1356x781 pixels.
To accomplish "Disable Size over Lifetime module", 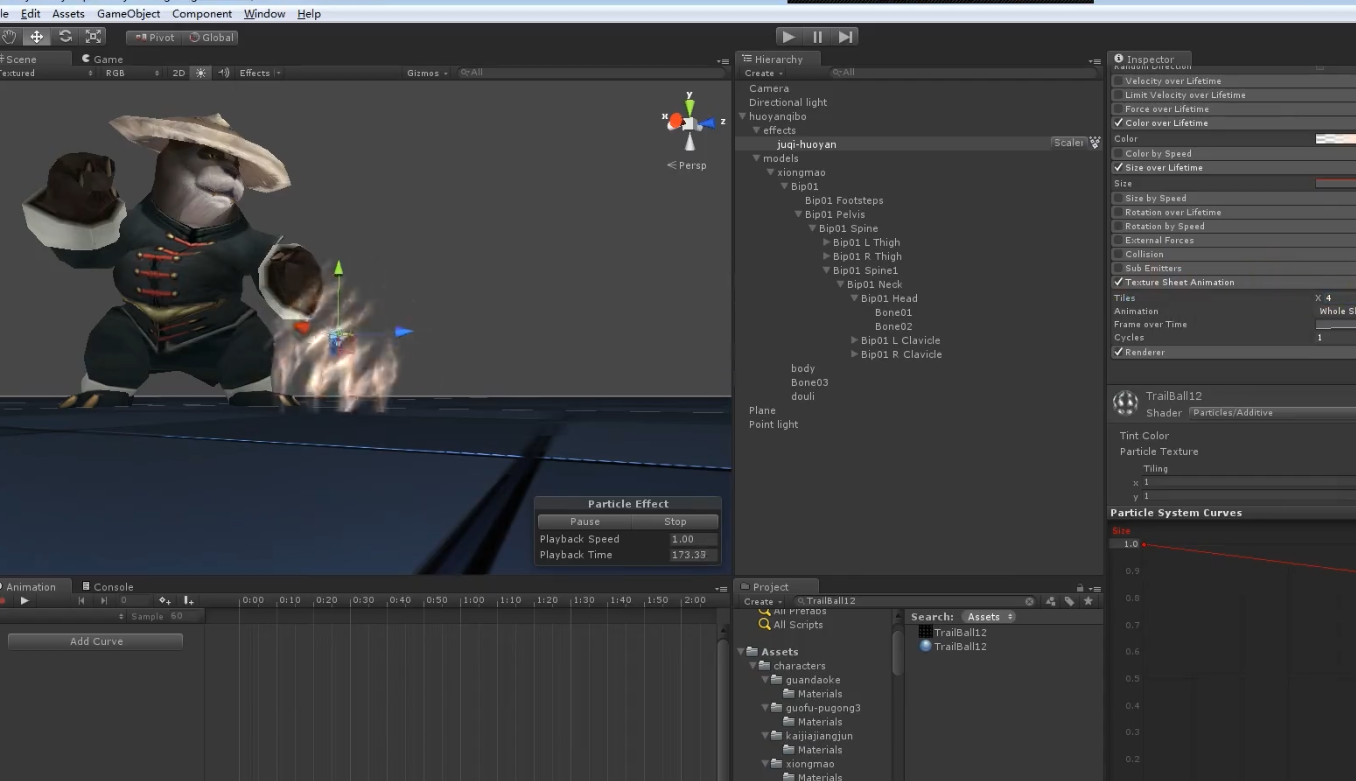I will click(1118, 168).
